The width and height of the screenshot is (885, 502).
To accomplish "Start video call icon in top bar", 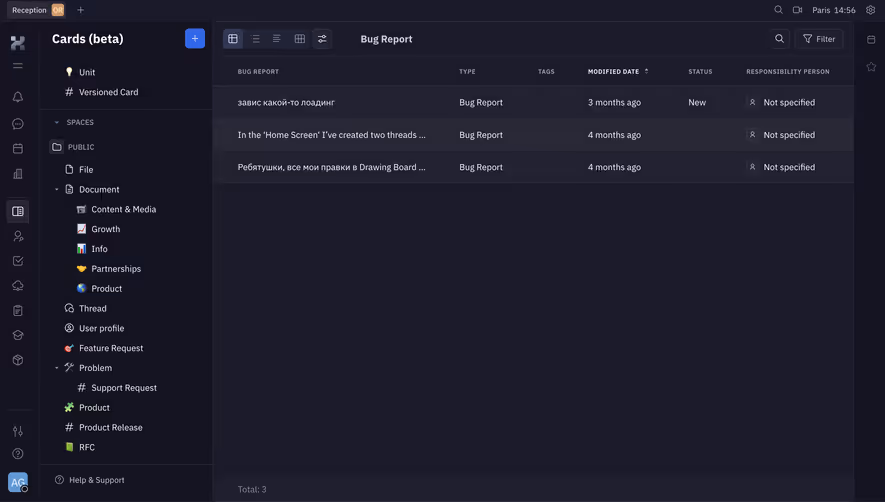I will point(798,10).
